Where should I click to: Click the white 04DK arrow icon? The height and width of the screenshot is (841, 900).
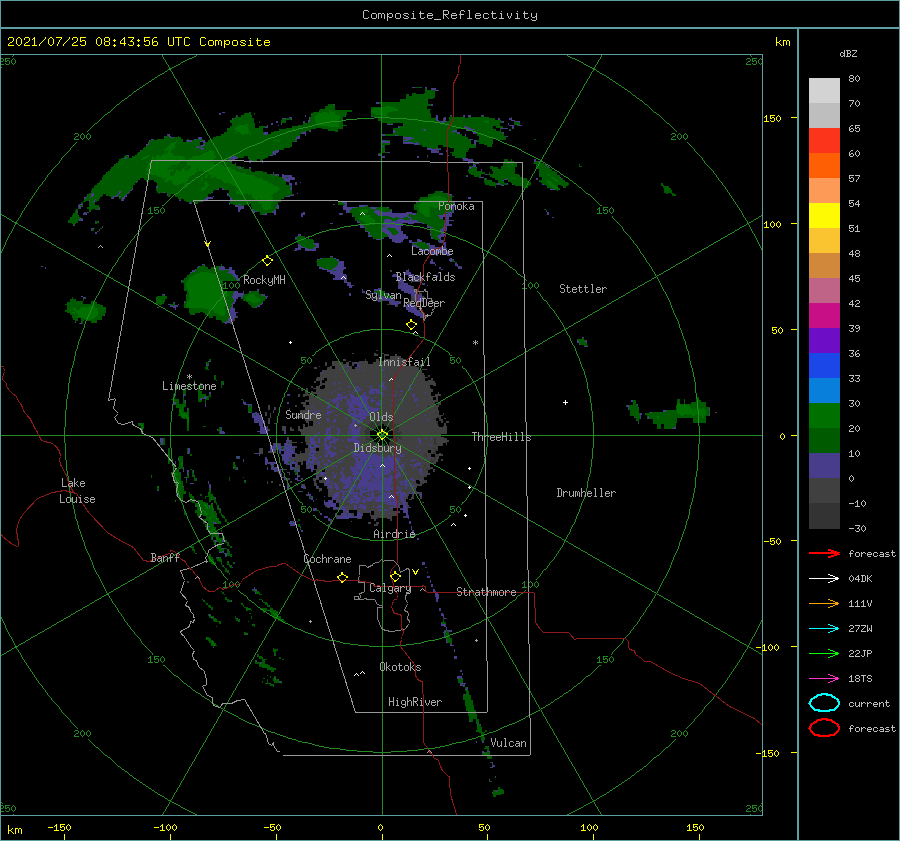(x=824, y=578)
